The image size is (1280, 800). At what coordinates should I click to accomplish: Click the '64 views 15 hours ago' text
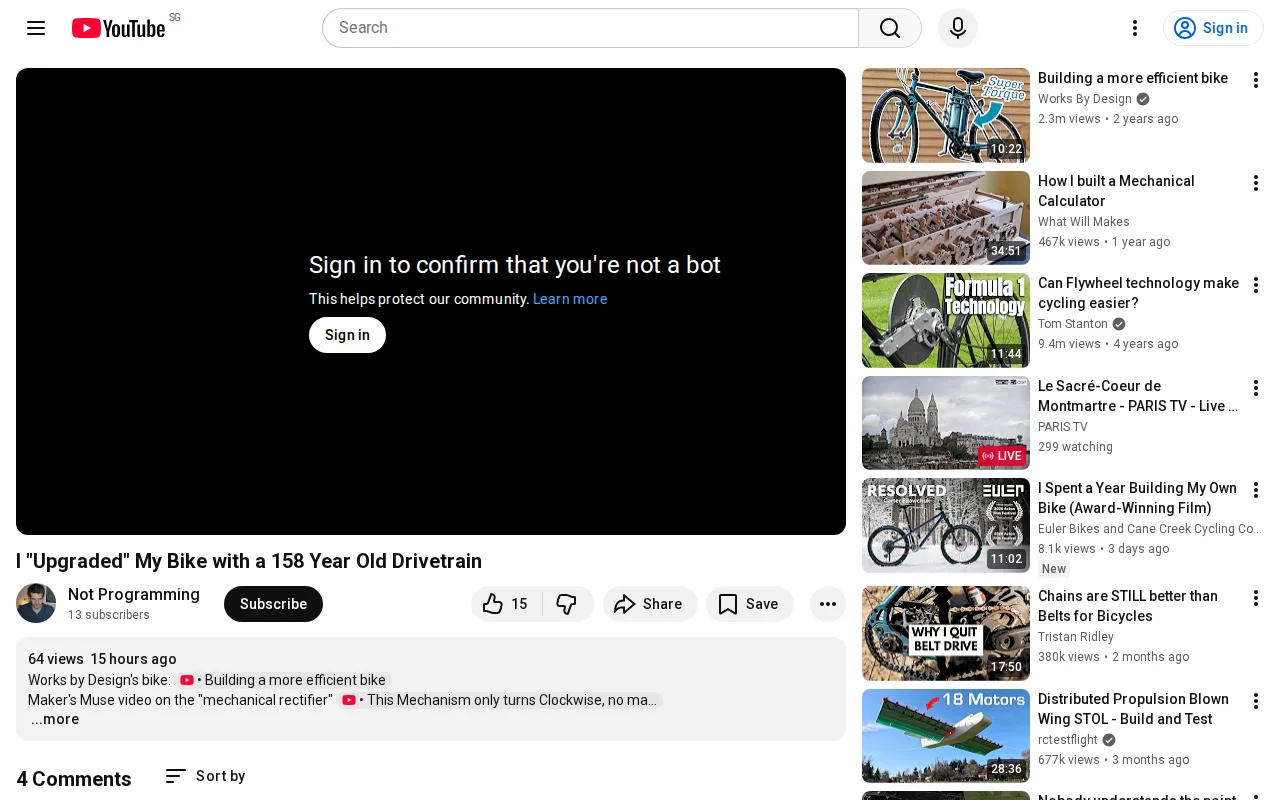click(x=102, y=659)
